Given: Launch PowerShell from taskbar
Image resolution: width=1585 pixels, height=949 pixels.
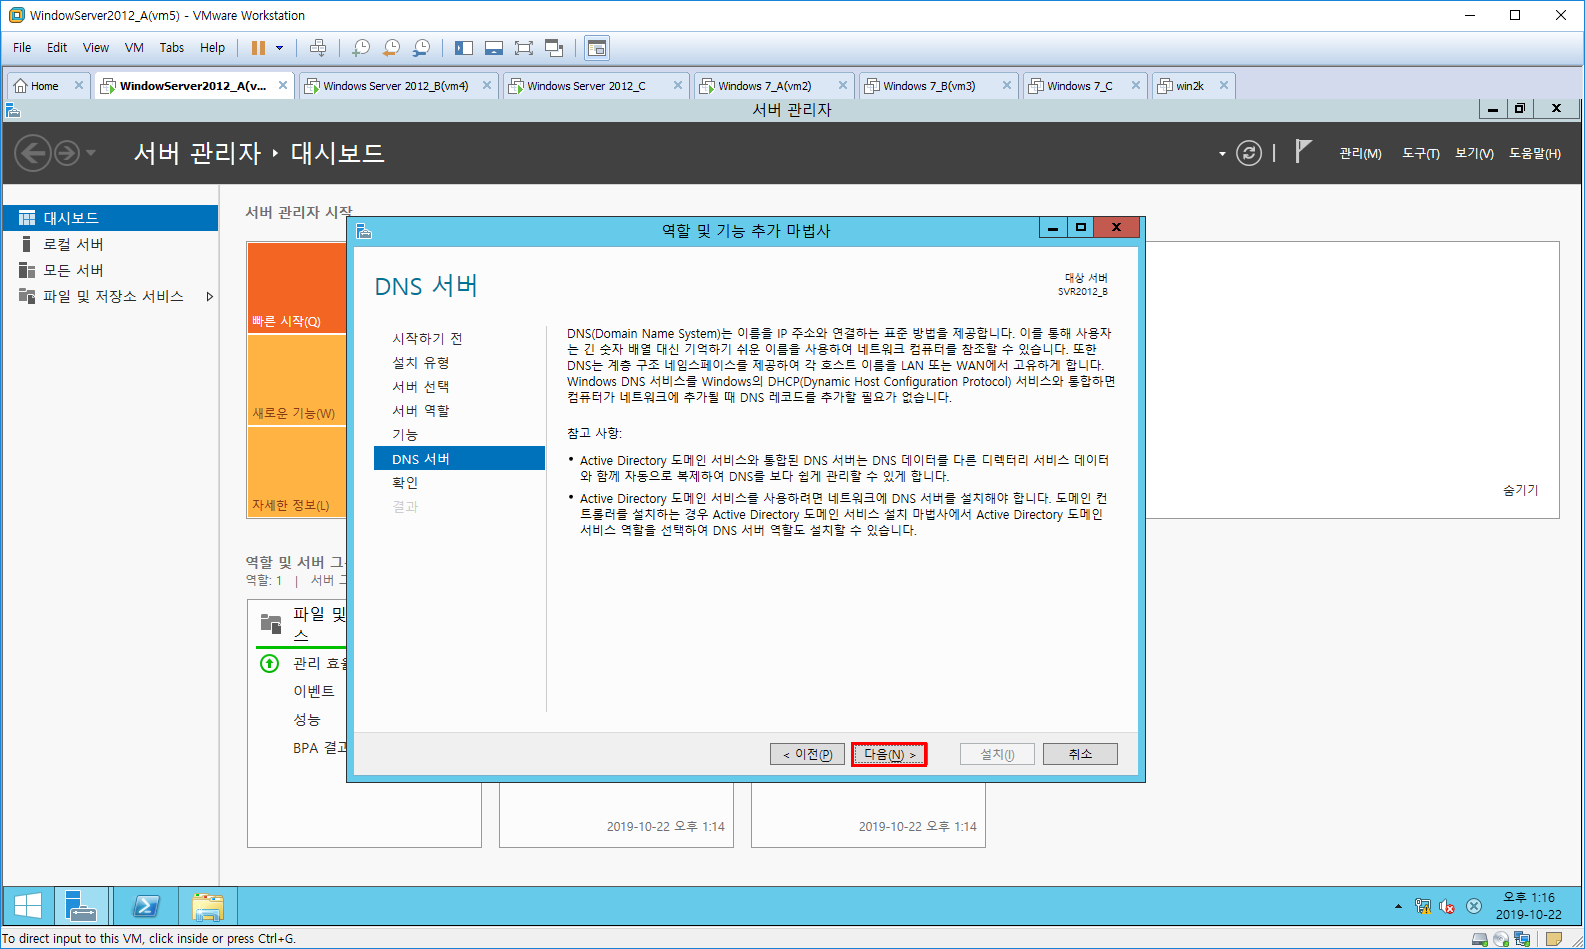Looking at the screenshot, I should point(146,907).
